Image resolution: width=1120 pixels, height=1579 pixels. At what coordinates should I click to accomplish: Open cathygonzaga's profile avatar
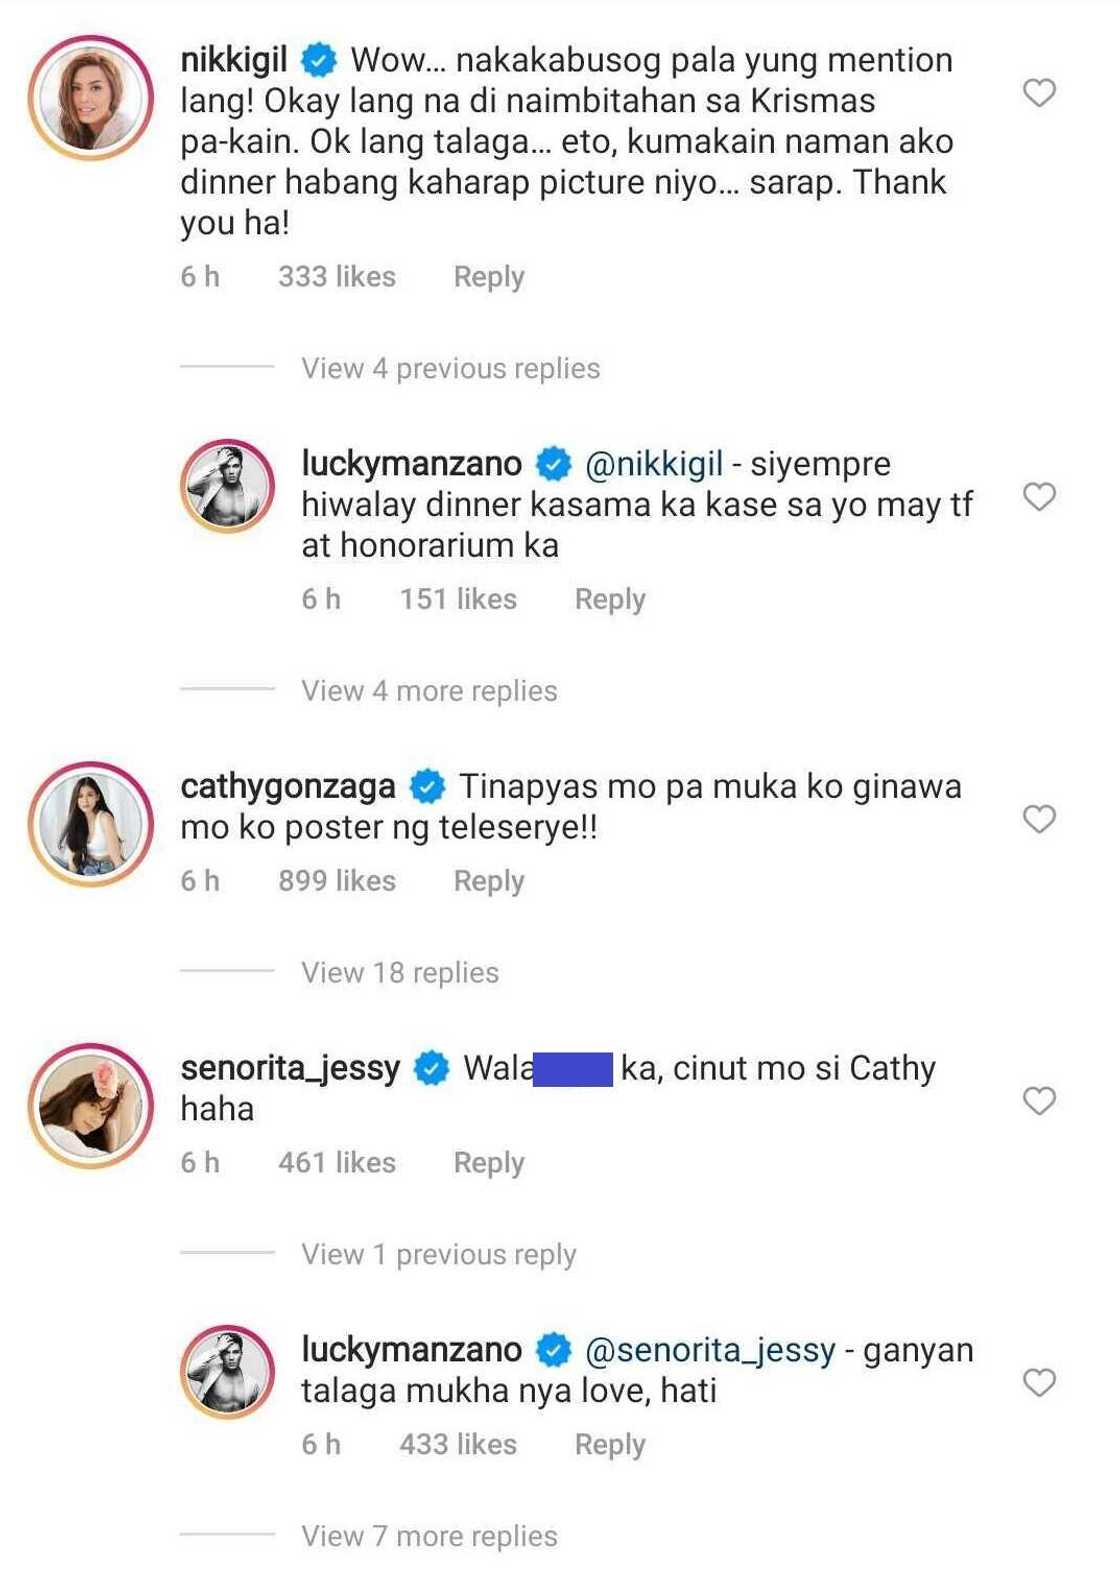pyautogui.click(x=91, y=825)
